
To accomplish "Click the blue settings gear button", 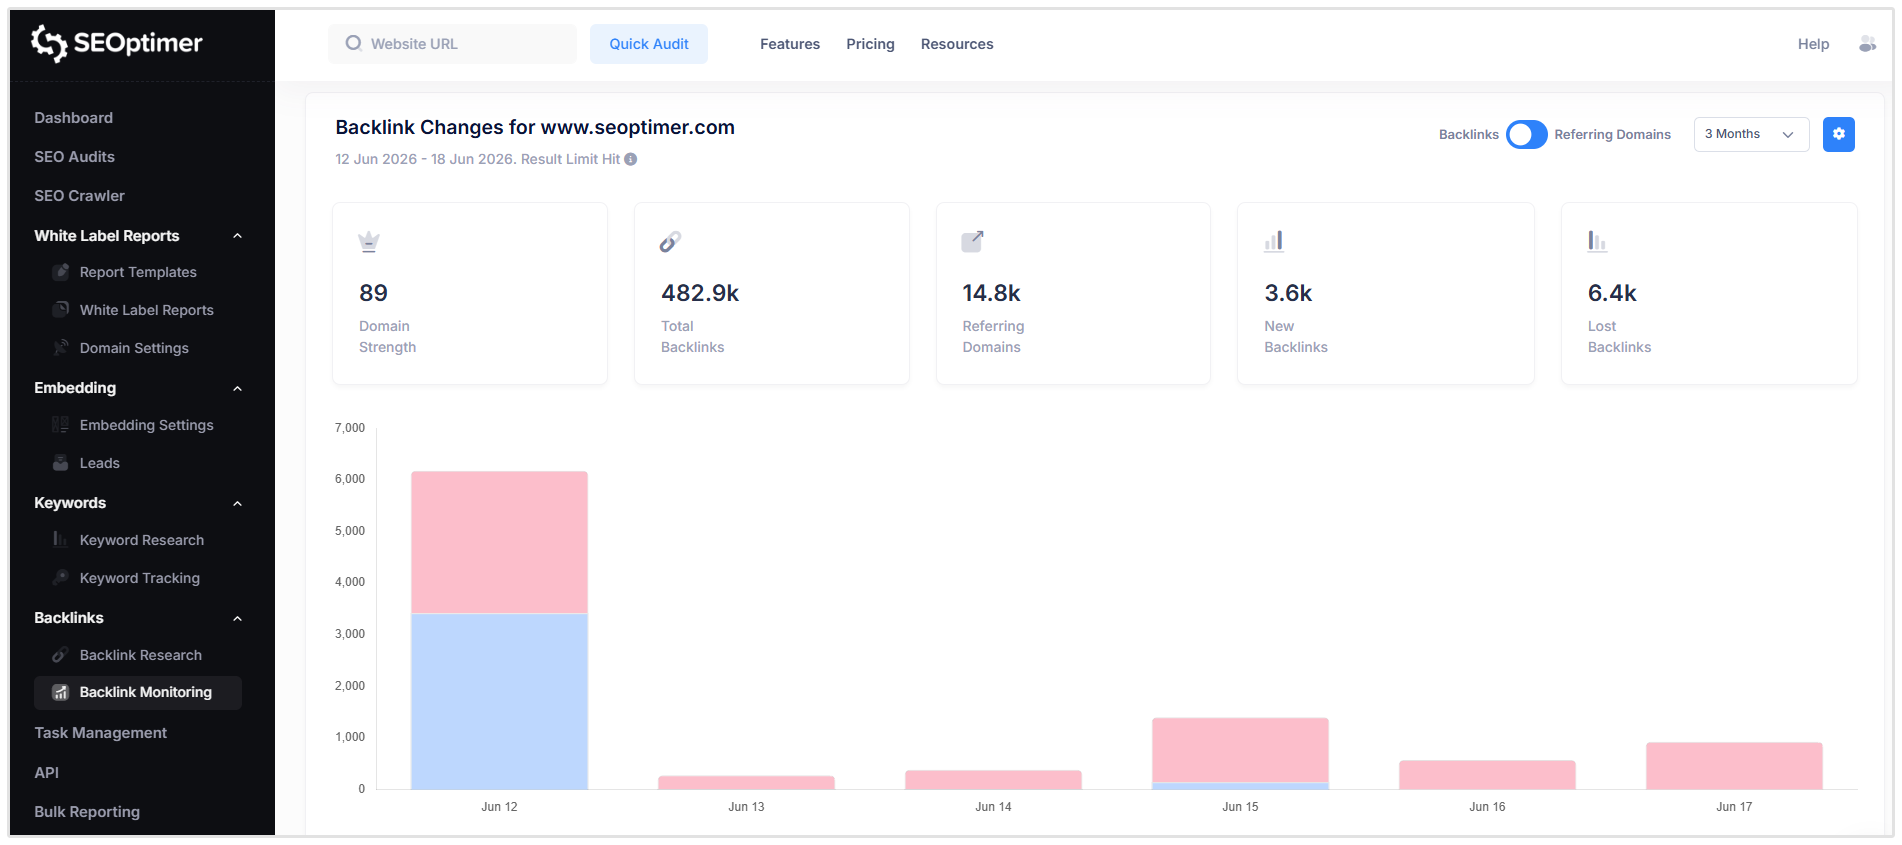I will [1838, 134].
